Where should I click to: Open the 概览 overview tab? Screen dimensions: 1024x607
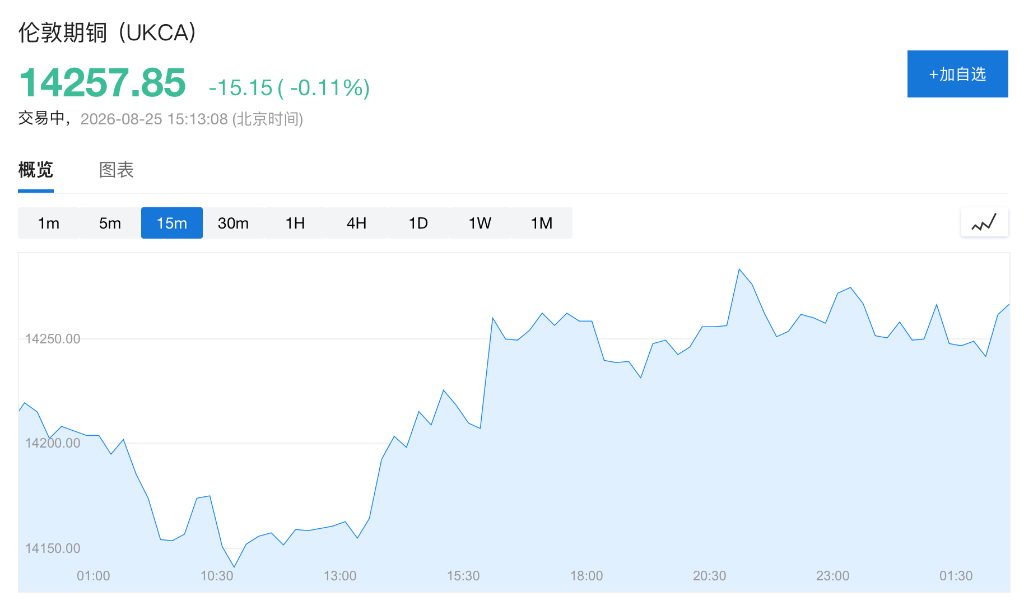(x=36, y=171)
